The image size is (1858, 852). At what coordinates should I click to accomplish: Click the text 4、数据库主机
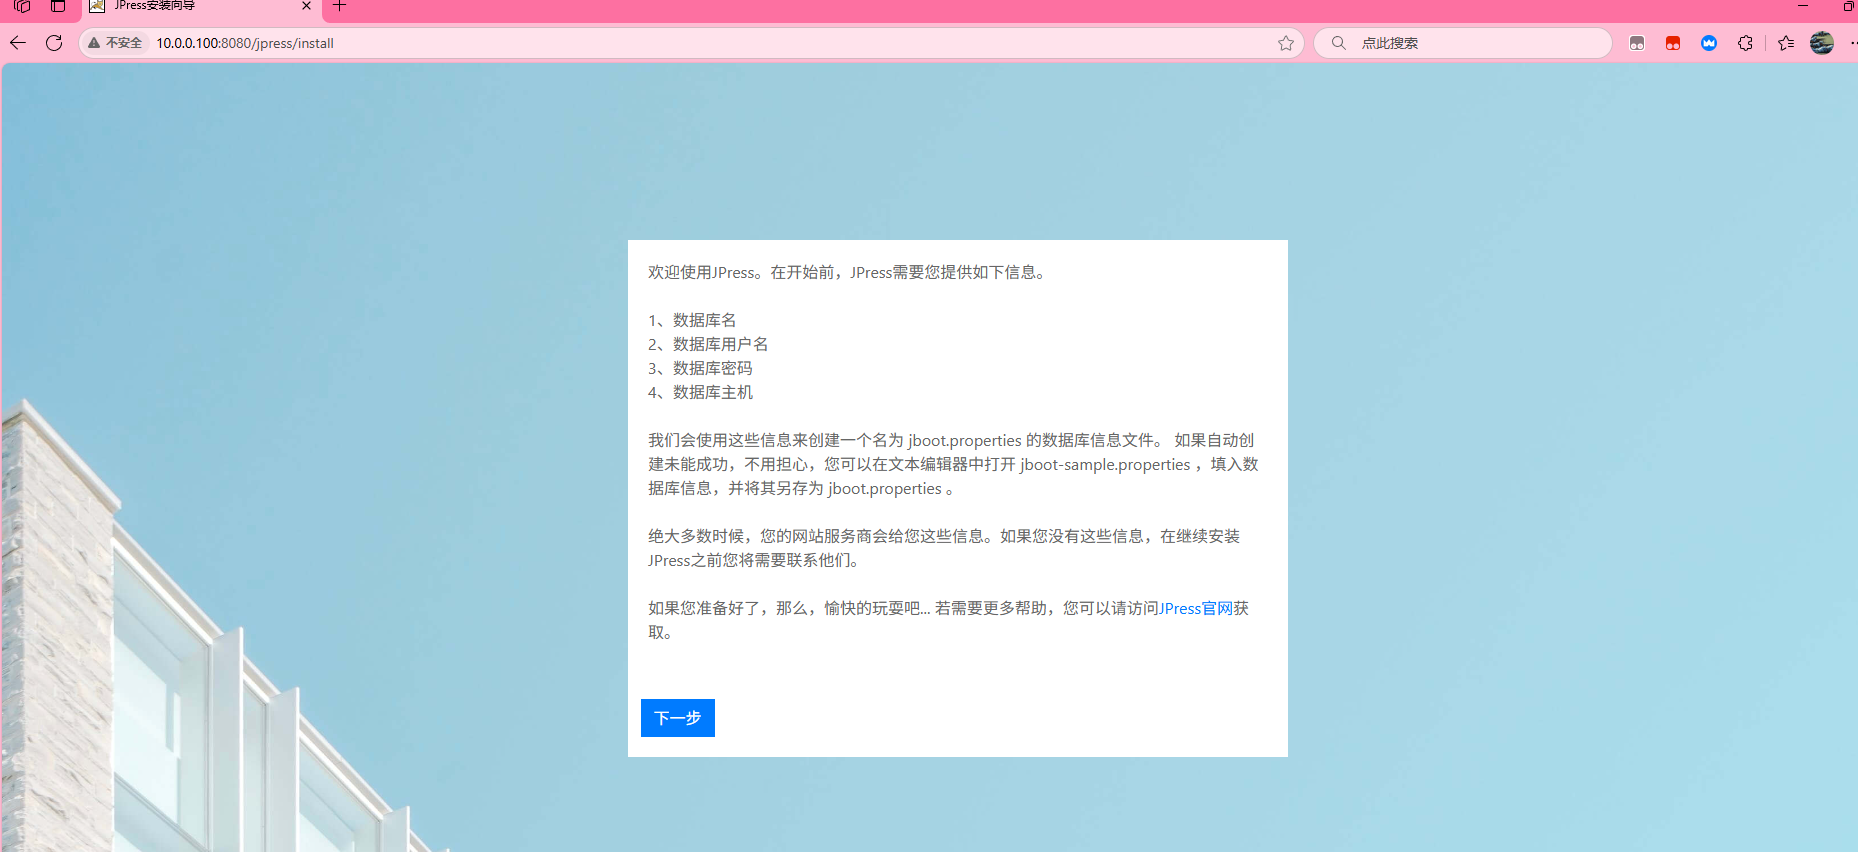click(700, 392)
